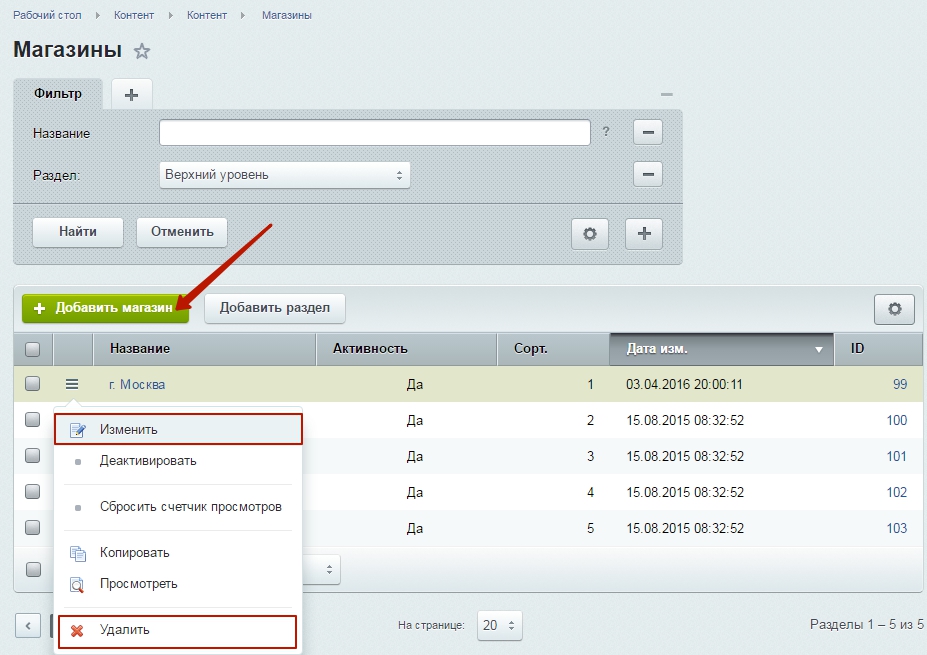Screen dimensions: 927x655
Task: Click the favorites star next to Магазины
Action: (x=142, y=51)
